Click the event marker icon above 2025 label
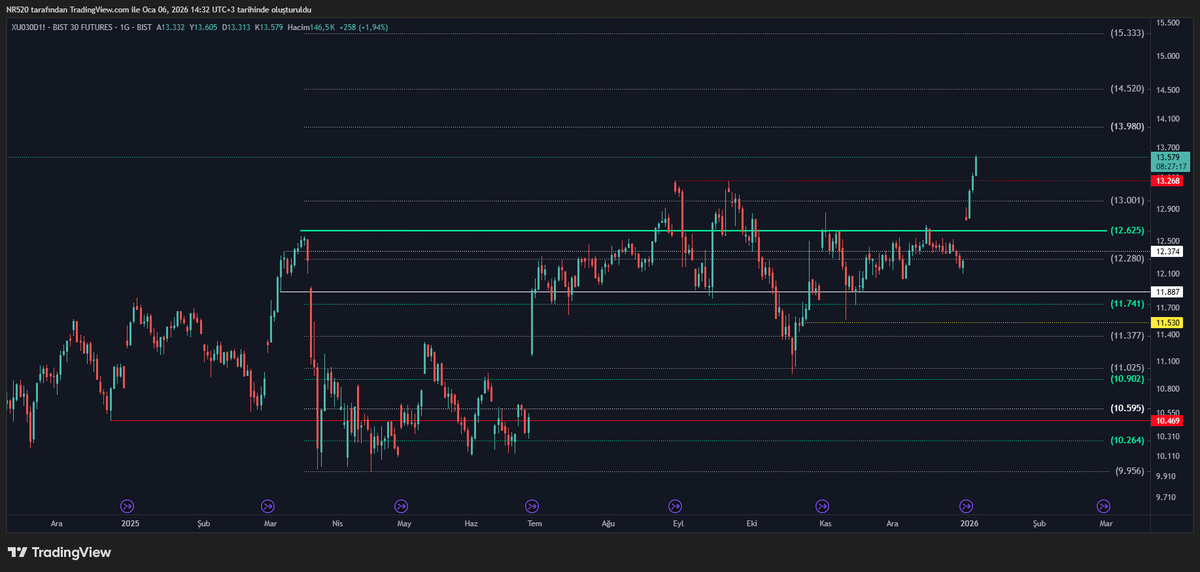The image size is (1200, 572). [127, 506]
